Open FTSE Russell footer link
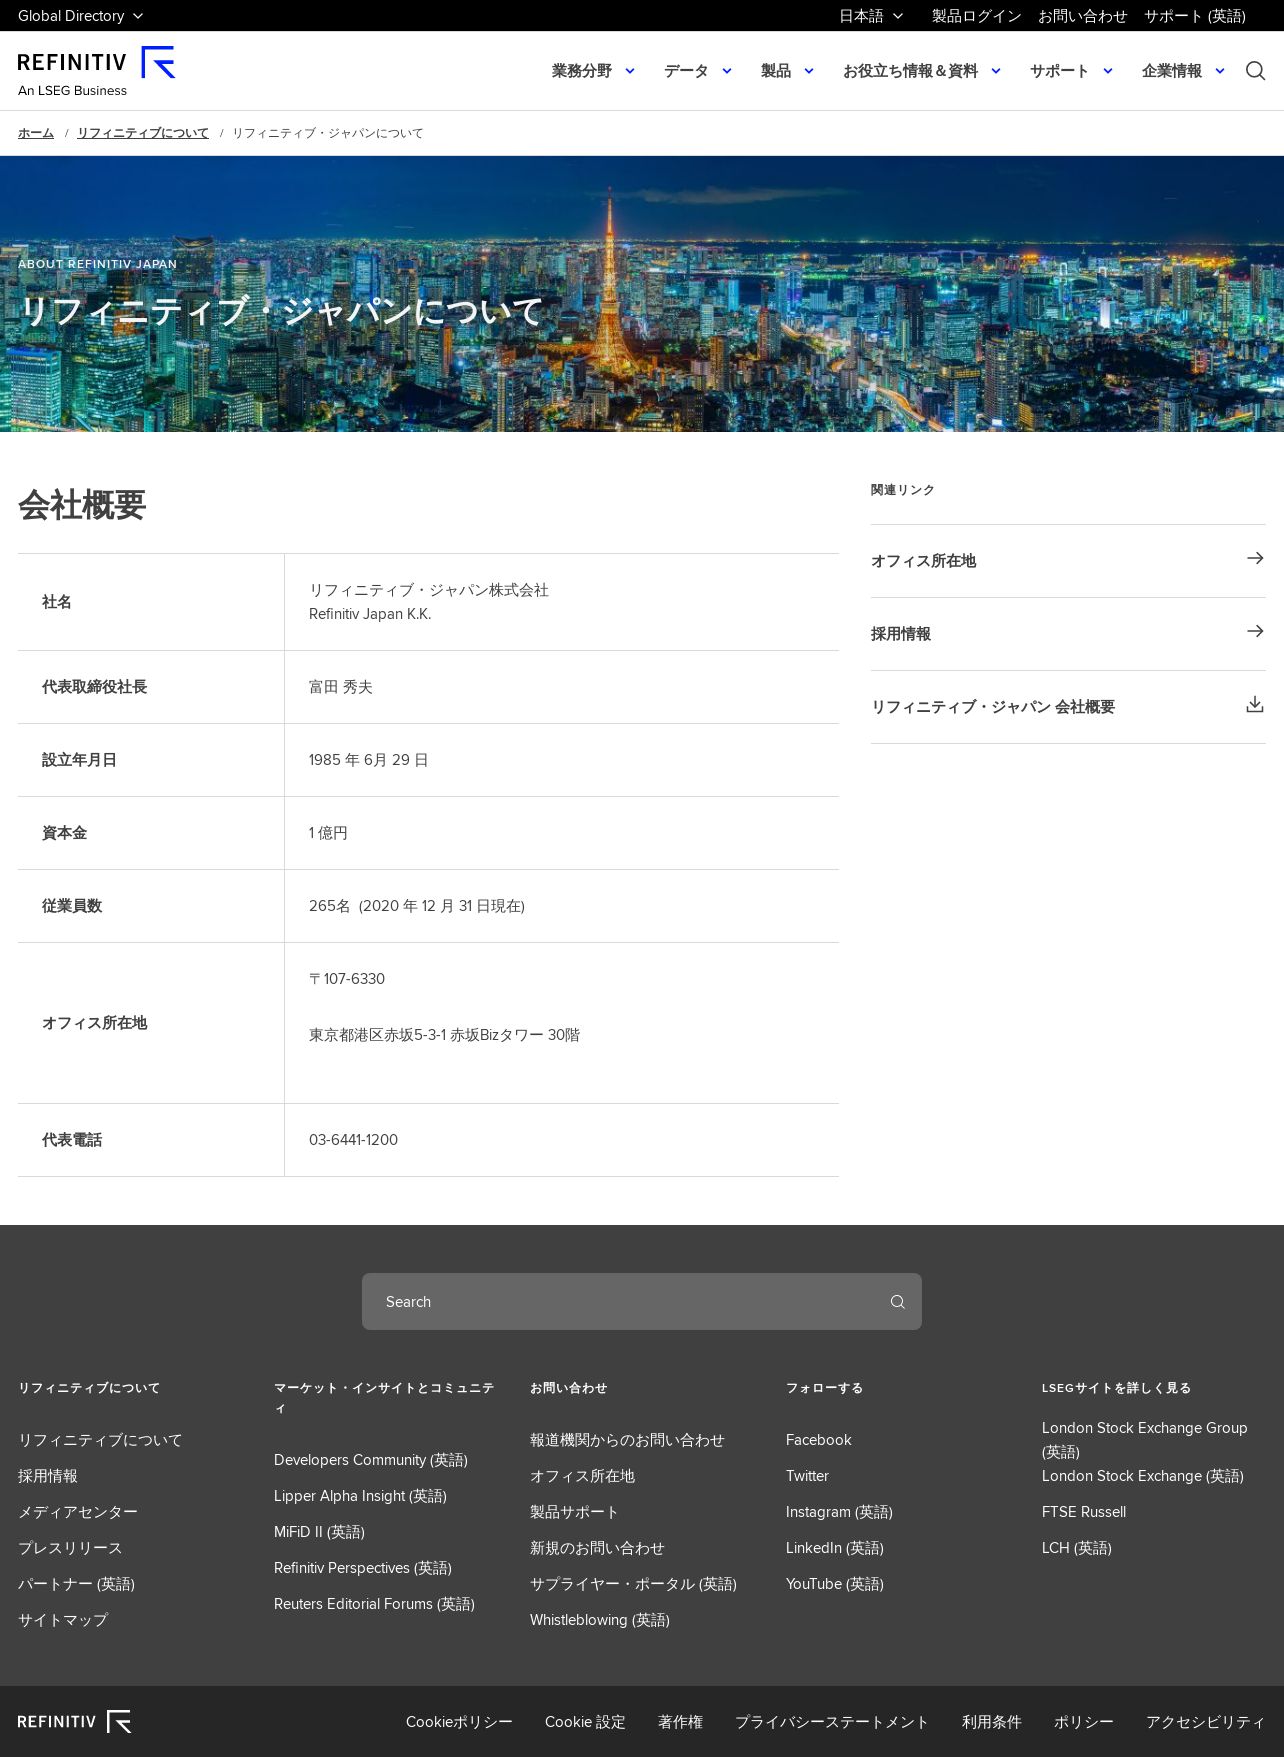Viewport: 1284px width, 1757px height. 1084,1512
